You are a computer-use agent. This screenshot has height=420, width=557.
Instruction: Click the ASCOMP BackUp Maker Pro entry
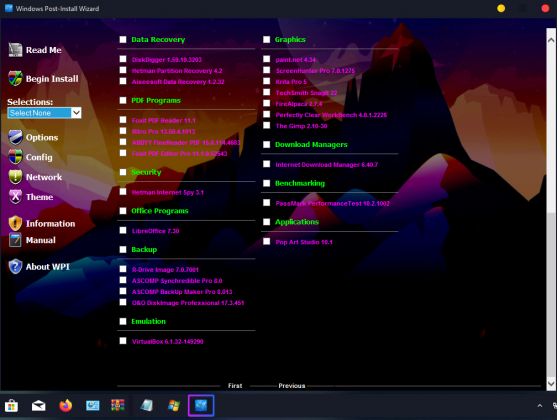182,292
